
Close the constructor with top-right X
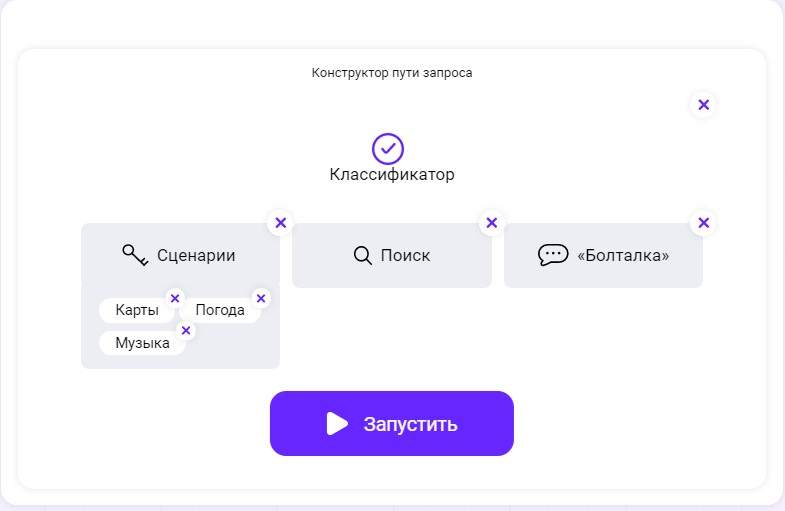pyautogui.click(x=703, y=105)
